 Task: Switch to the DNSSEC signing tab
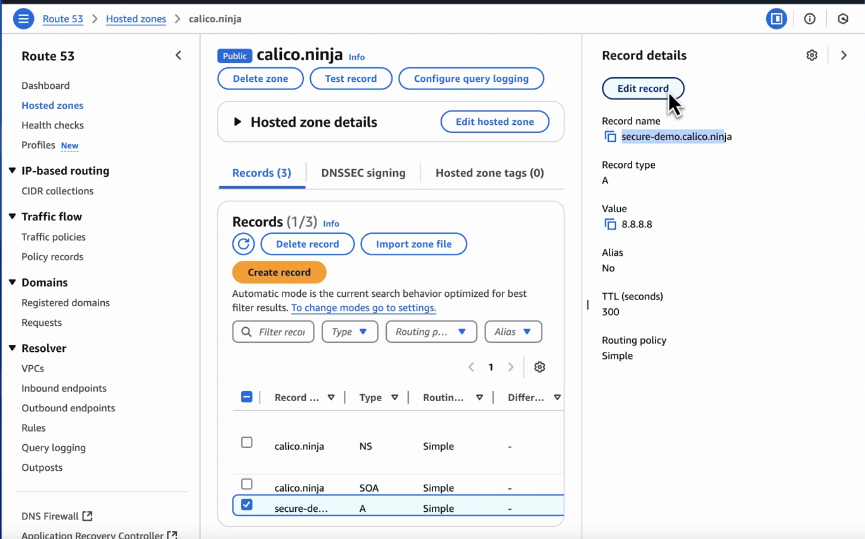click(363, 173)
